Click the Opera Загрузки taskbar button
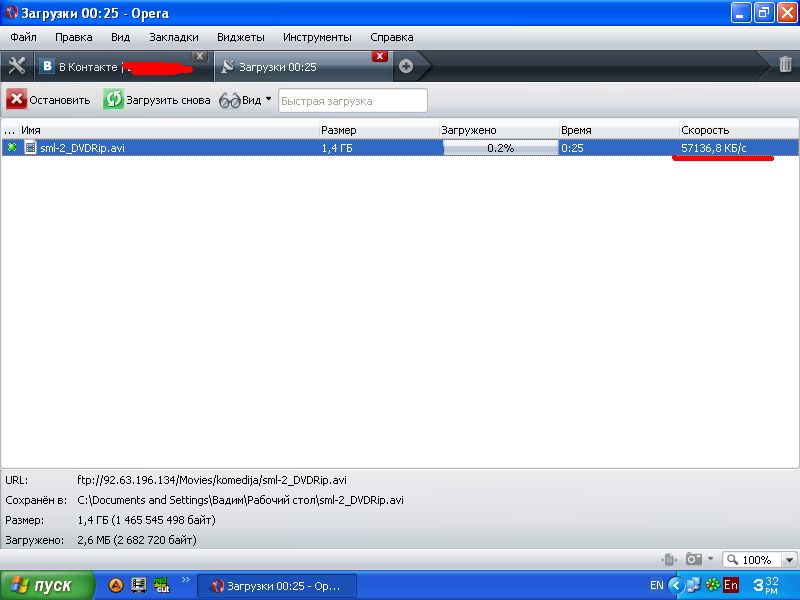 (277, 586)
